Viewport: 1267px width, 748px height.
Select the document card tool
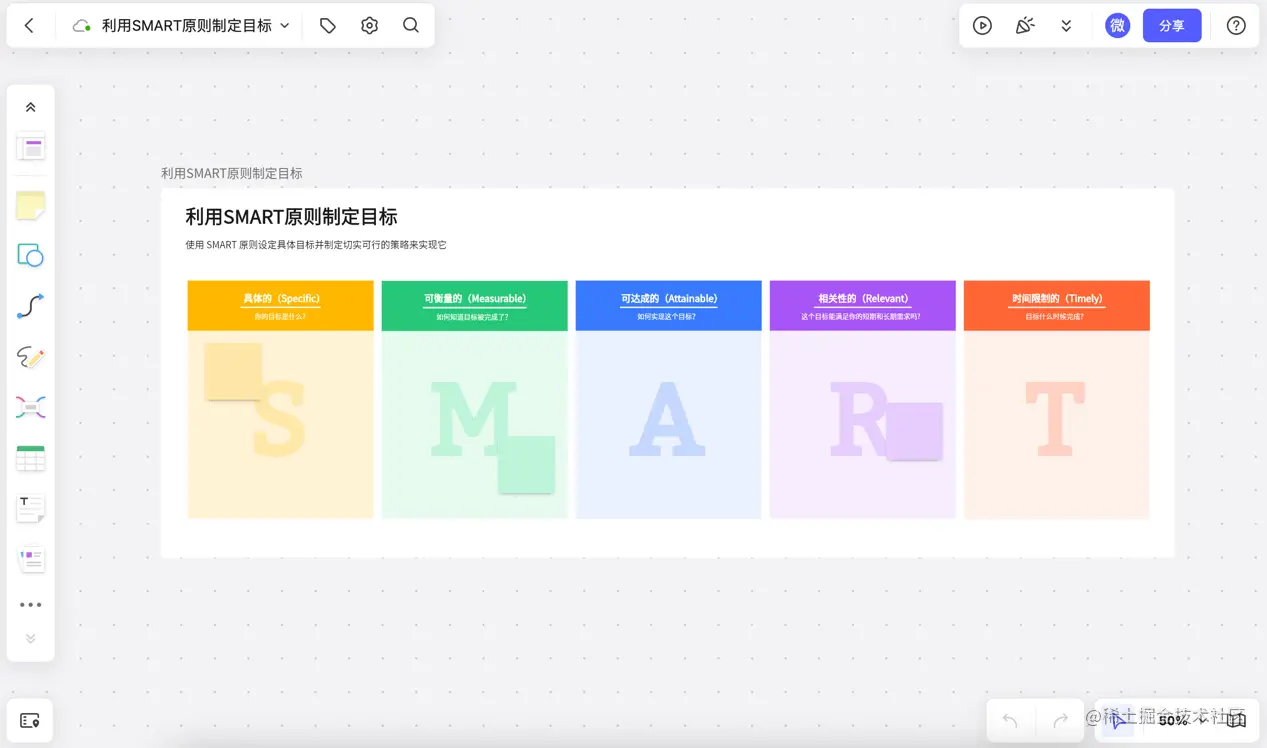[x=31, y=558]
